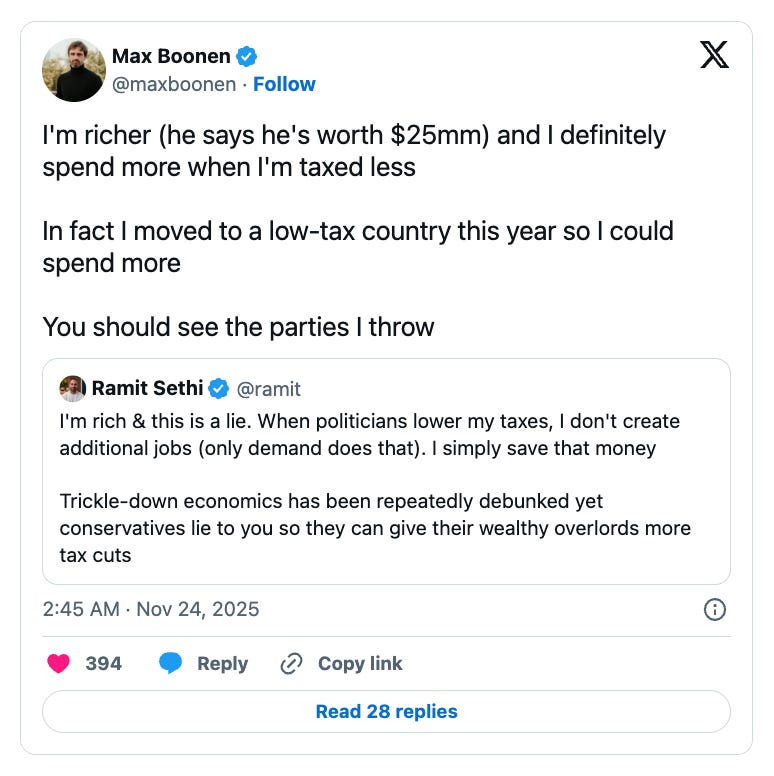This screenshot has width=774, height=776.
Task: Open Ramit Sethi's small avatar
Action: point(73,388)
